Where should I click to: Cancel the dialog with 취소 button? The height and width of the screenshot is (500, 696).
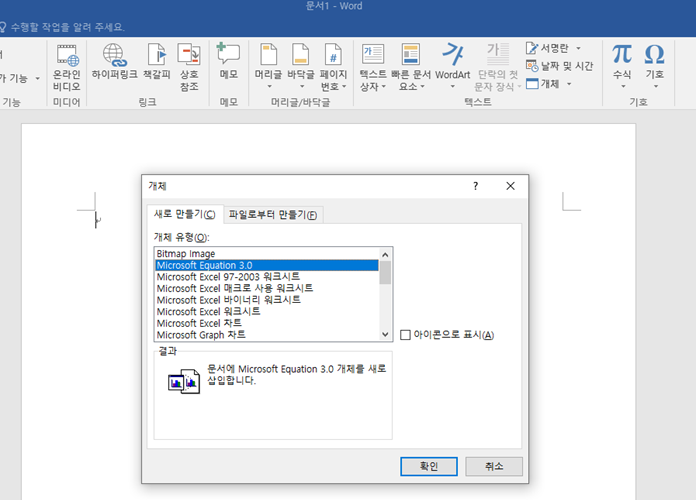pyautogui.click(x=494, y=466)
